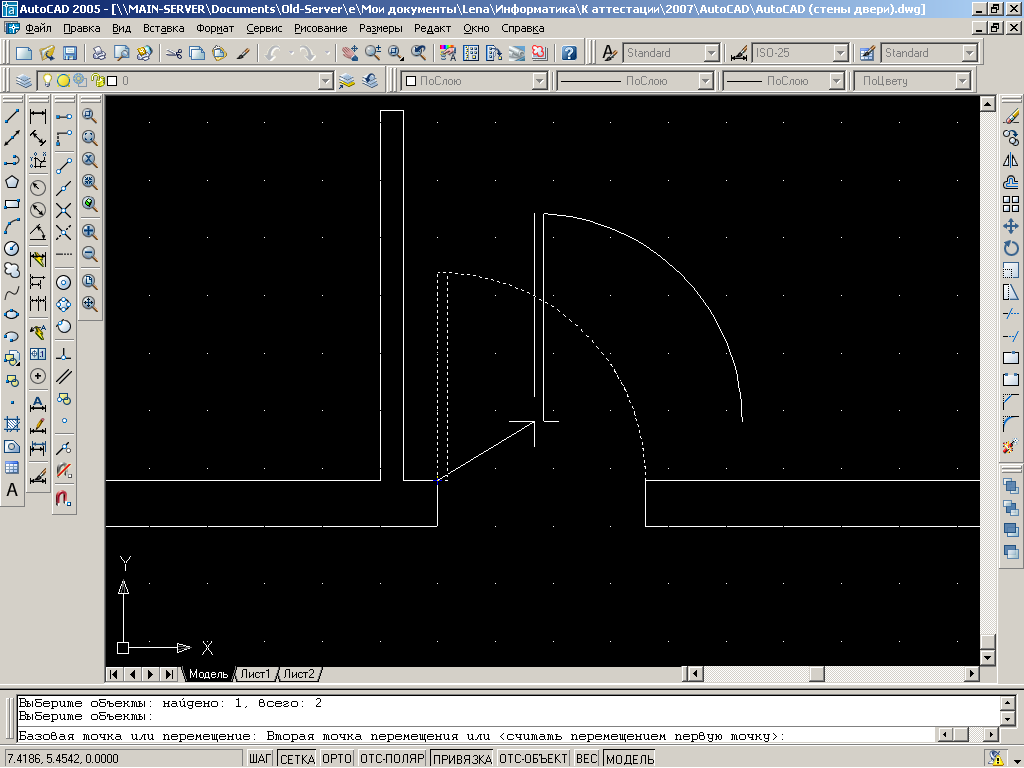Select the Angular dimension tool
The width and height of the screenshot is (1024, 768).
[x=39, y=232]
